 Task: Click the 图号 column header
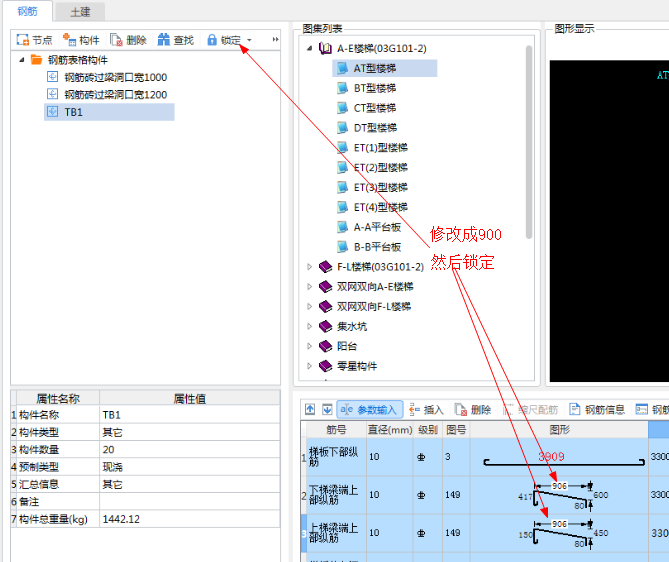click(x=456, y=430)
